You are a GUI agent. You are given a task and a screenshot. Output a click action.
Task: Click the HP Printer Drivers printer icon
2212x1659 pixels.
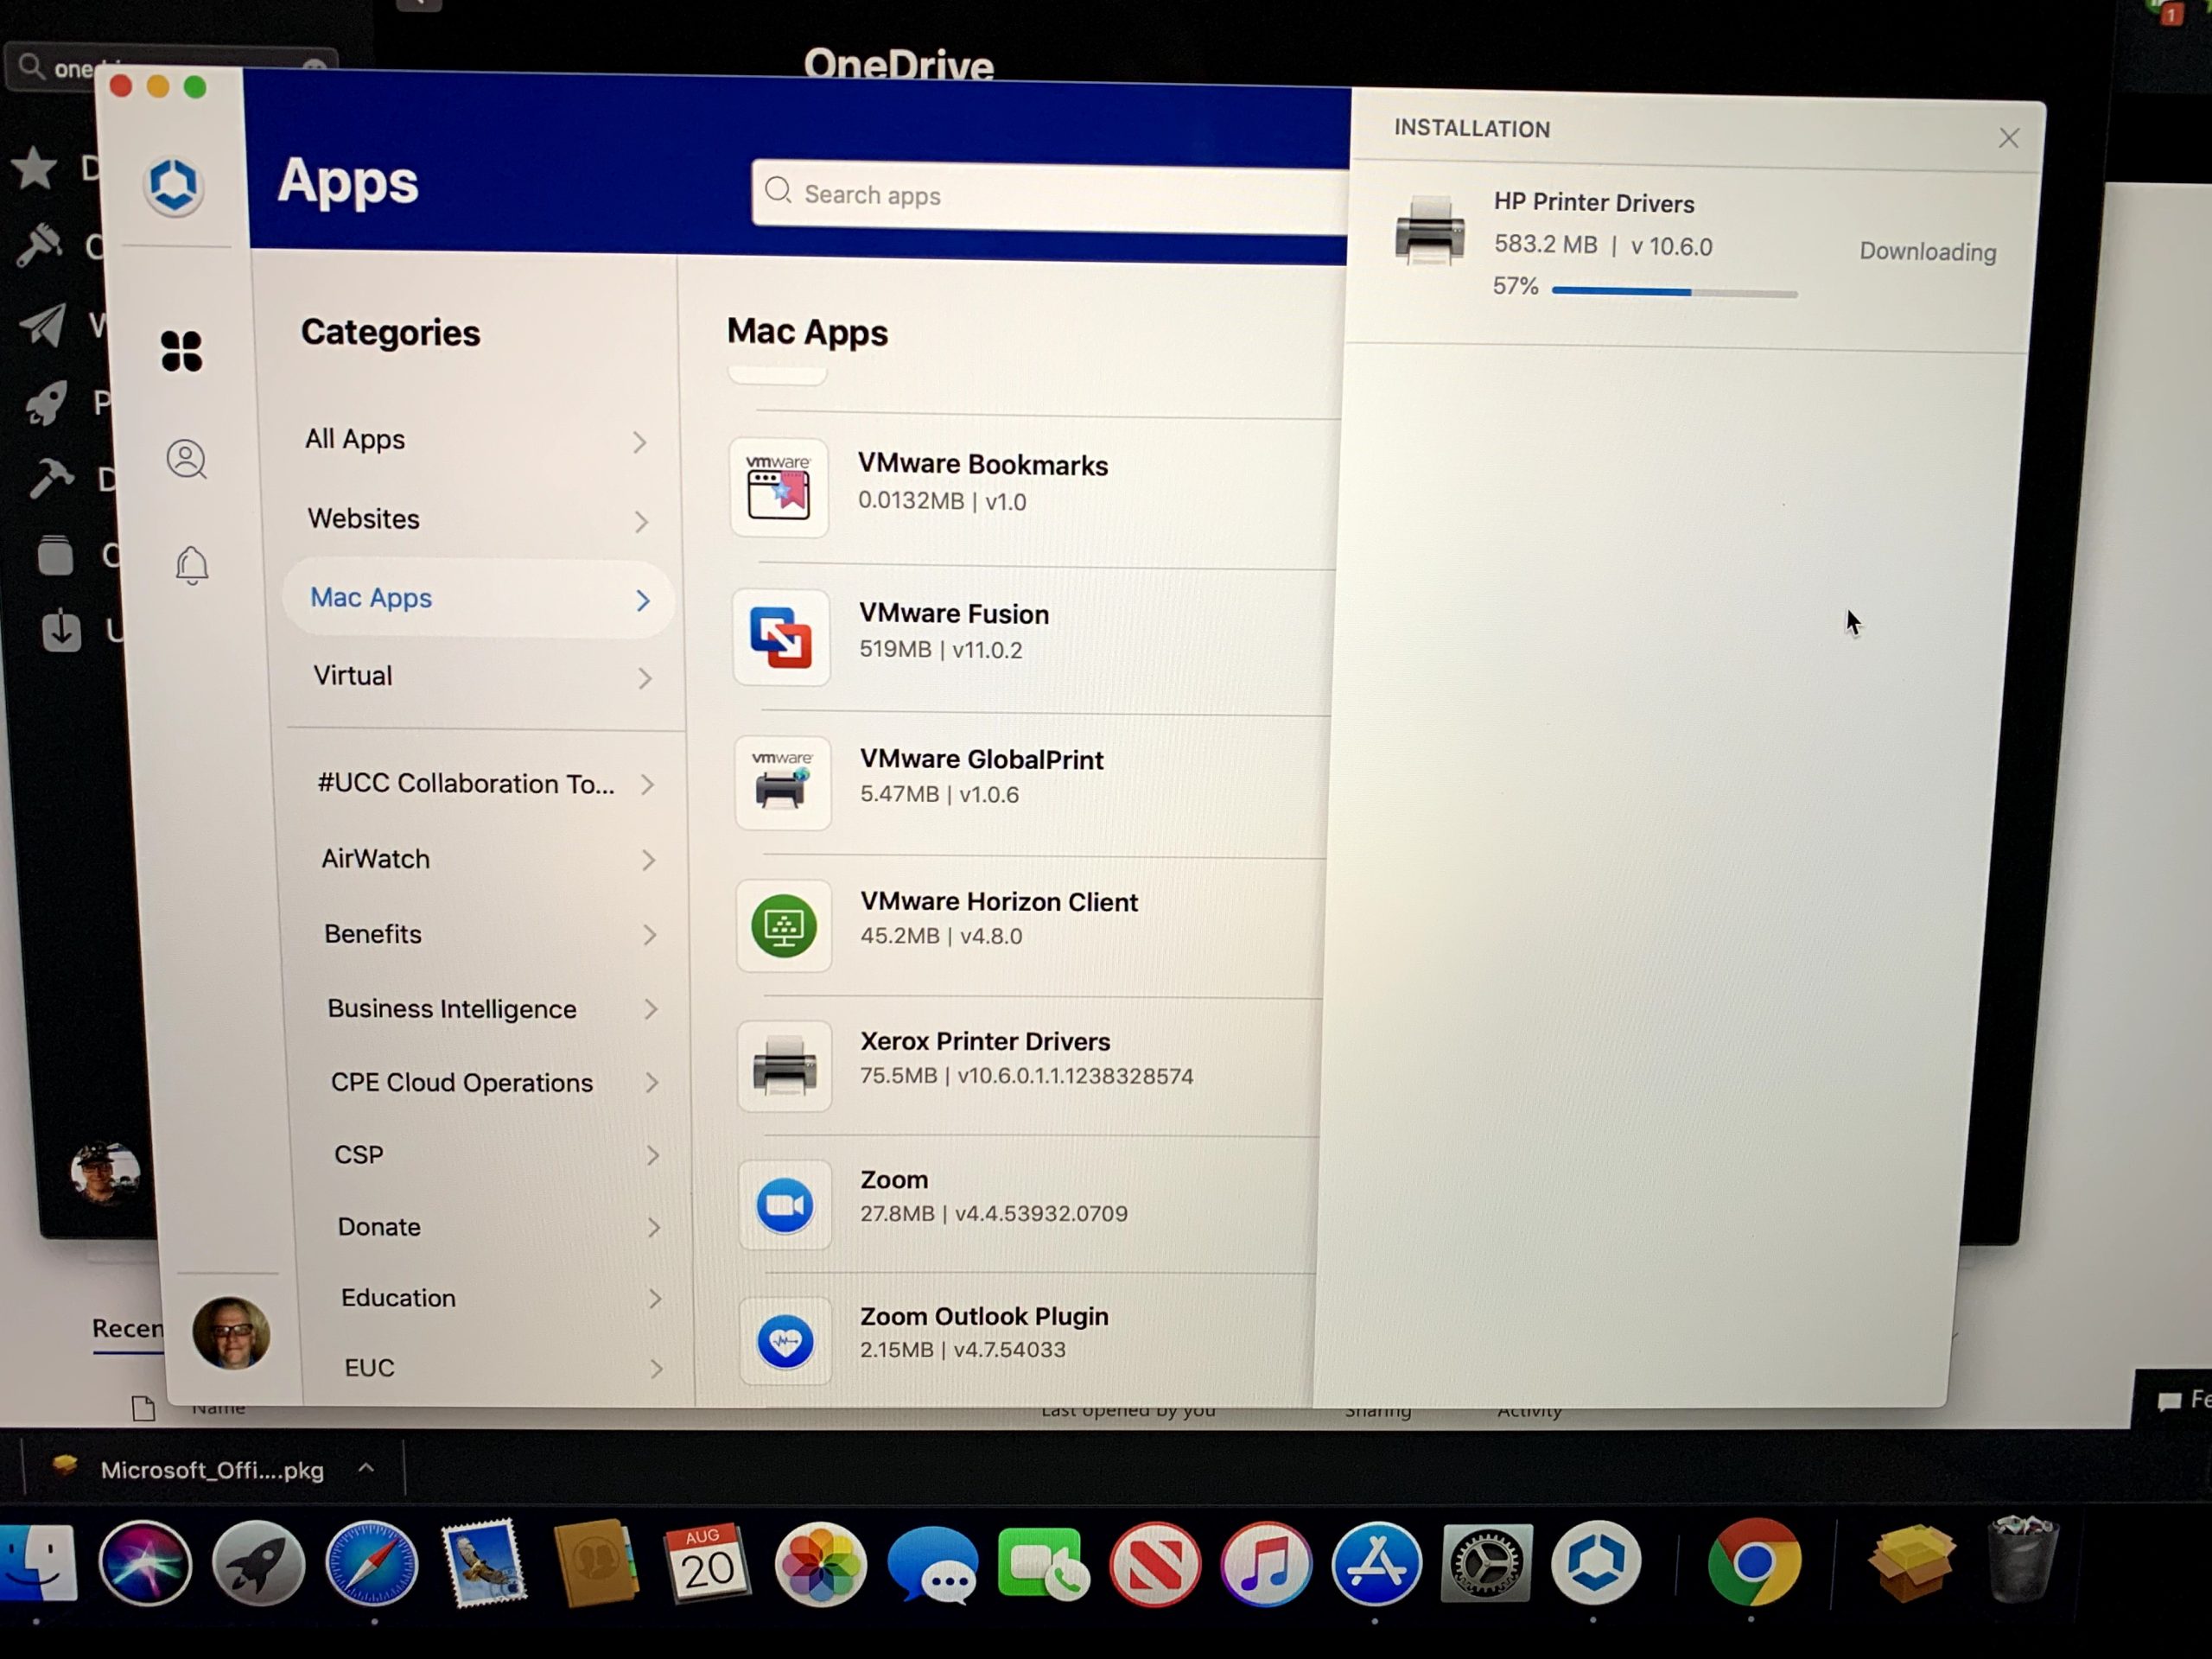1429,231
